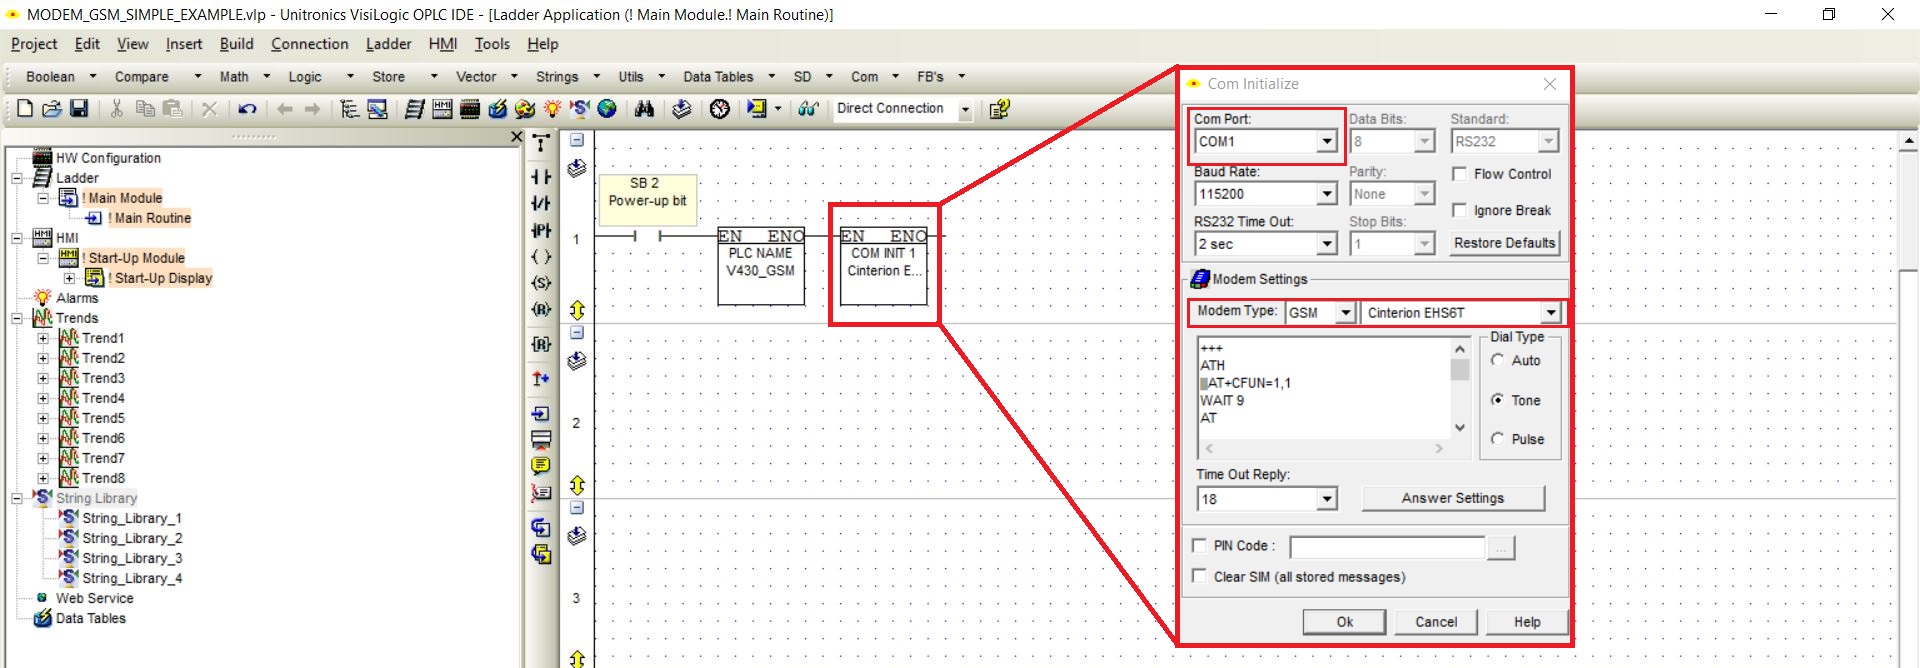1920x668 pixels.
Task: Select the direct coil ladder element
Action: point(541,257)
